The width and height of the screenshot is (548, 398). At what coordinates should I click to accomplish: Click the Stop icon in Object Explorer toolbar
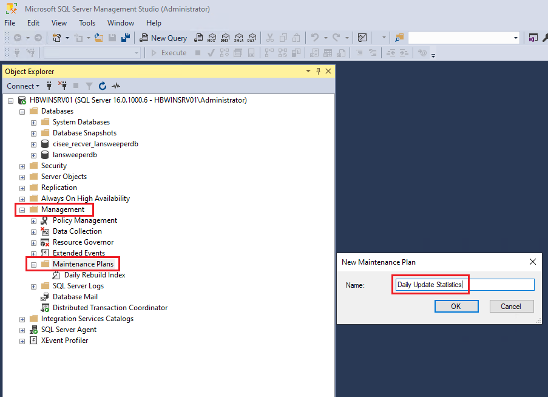(76, 86)
